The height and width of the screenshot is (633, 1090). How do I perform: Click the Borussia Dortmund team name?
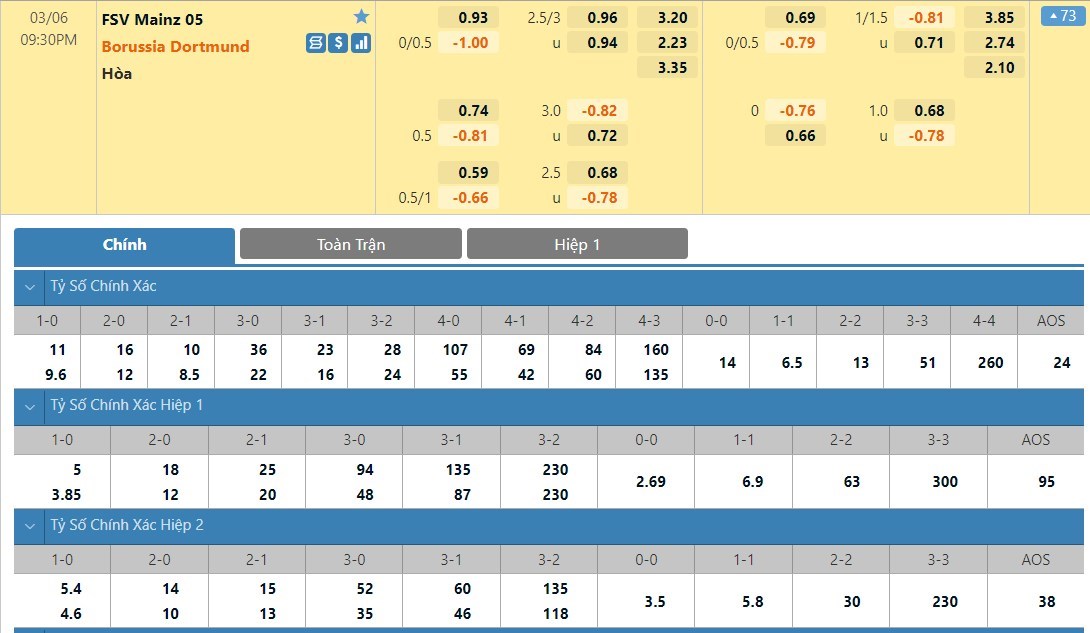175,46
